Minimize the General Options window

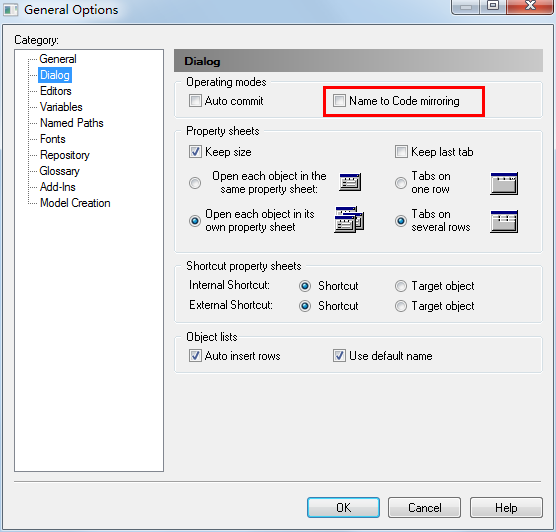pyautogui.click(x=466, y=6)
